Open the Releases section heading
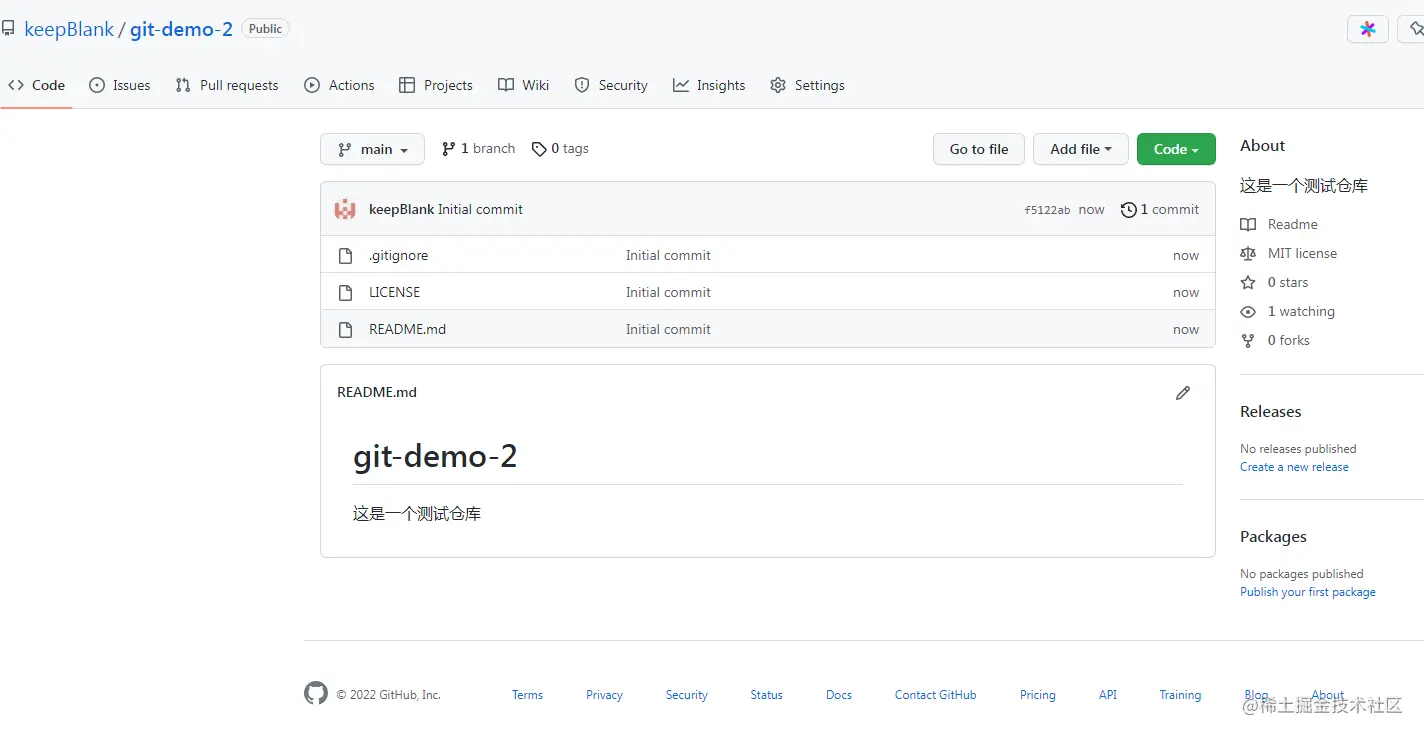The height and width of the screenshot is (737, 1424). pyautogui.click(x=1270, y=412)
